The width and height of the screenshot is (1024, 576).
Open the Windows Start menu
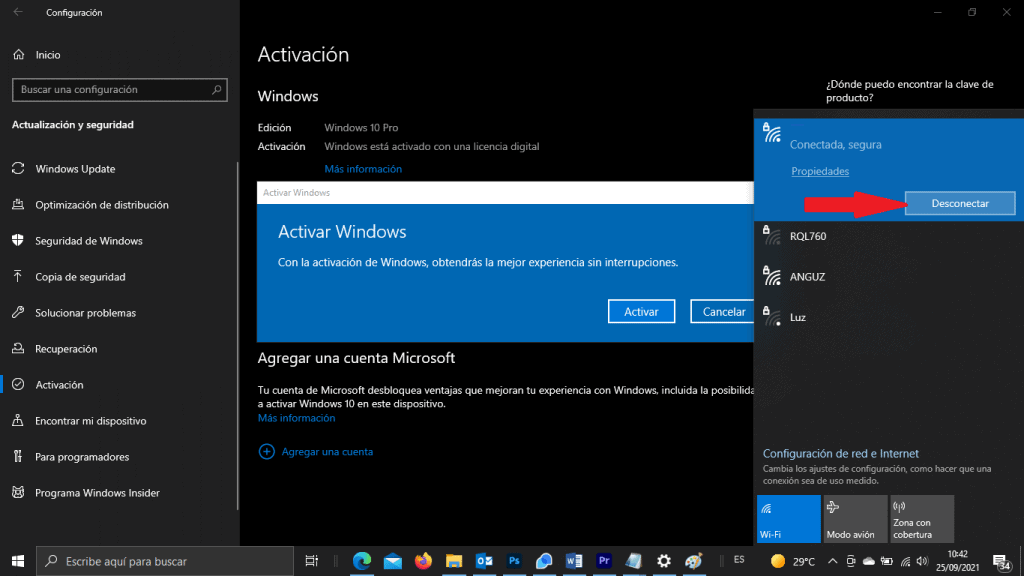pos(18,561)
